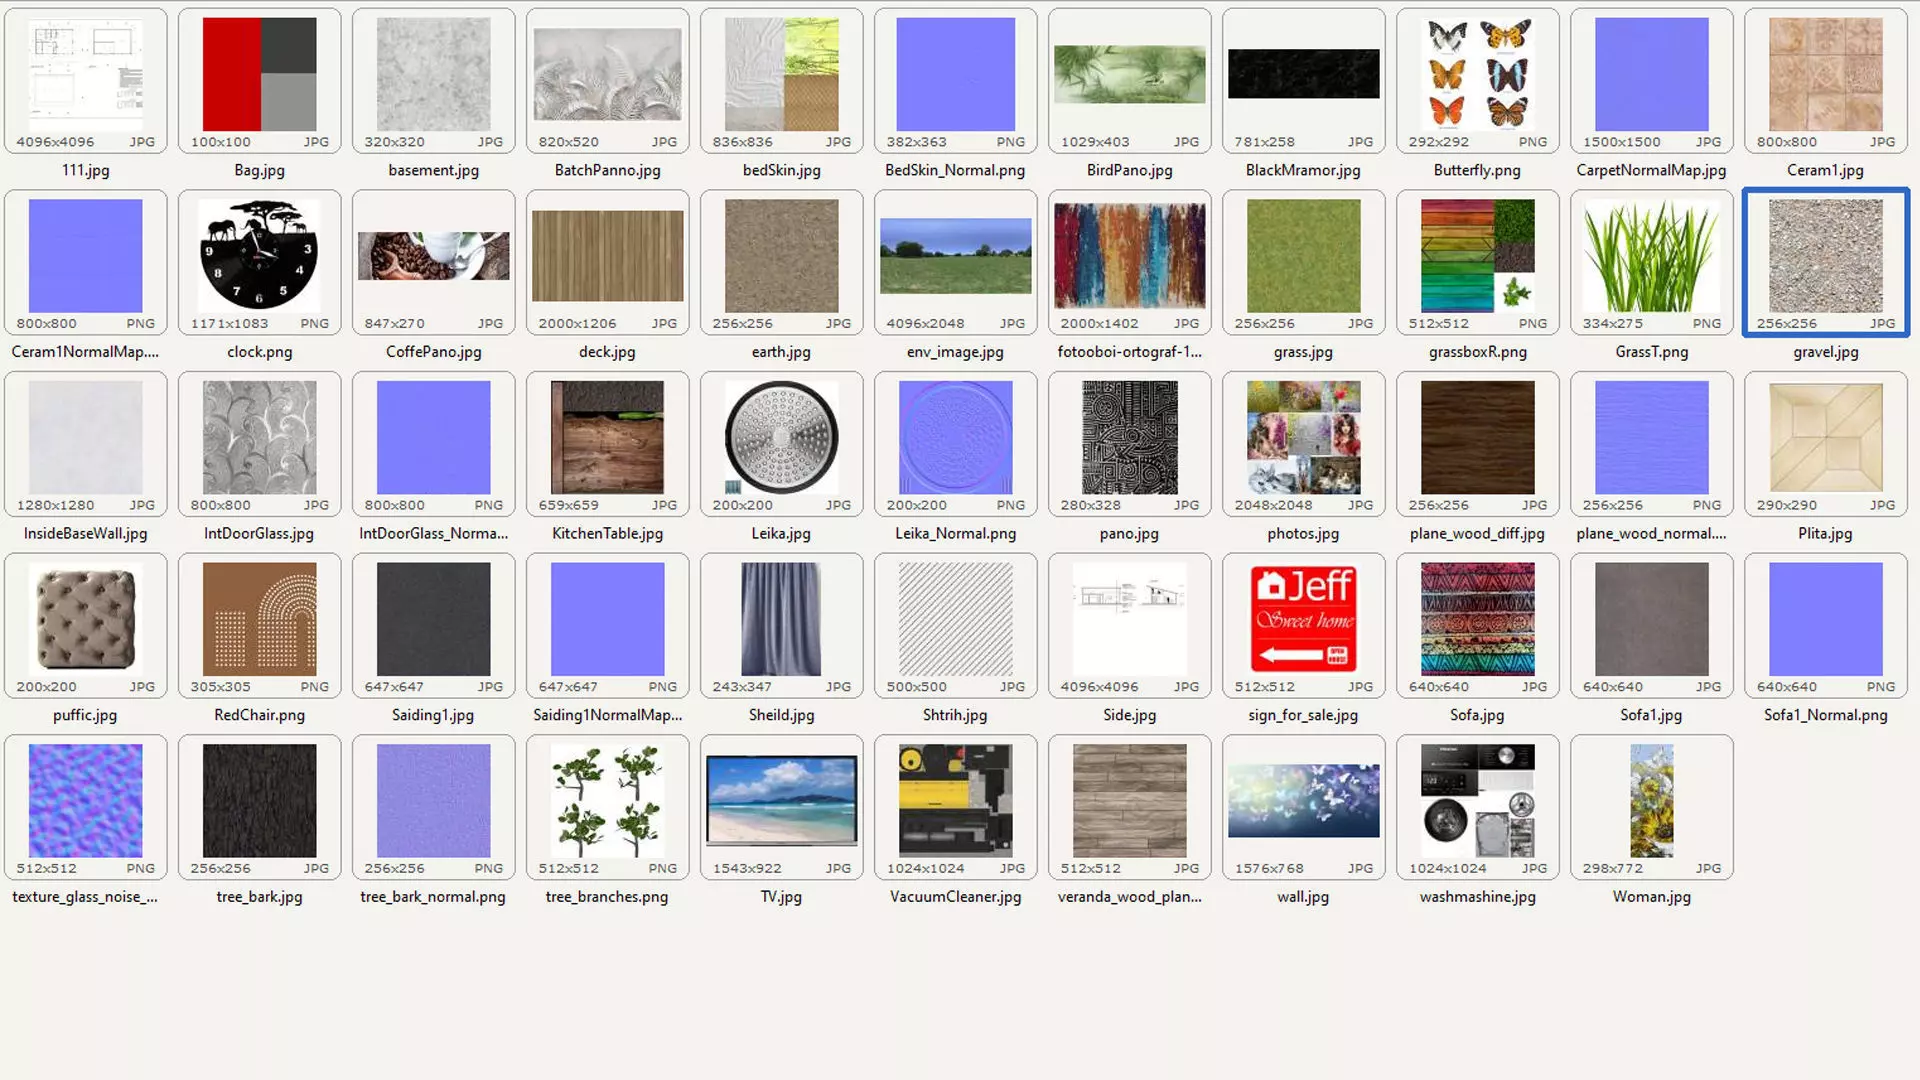Click the BlackMramor.jpg black marble thumbnail
Screen dimensions: 1920x1080
[x=1303, y=75]
